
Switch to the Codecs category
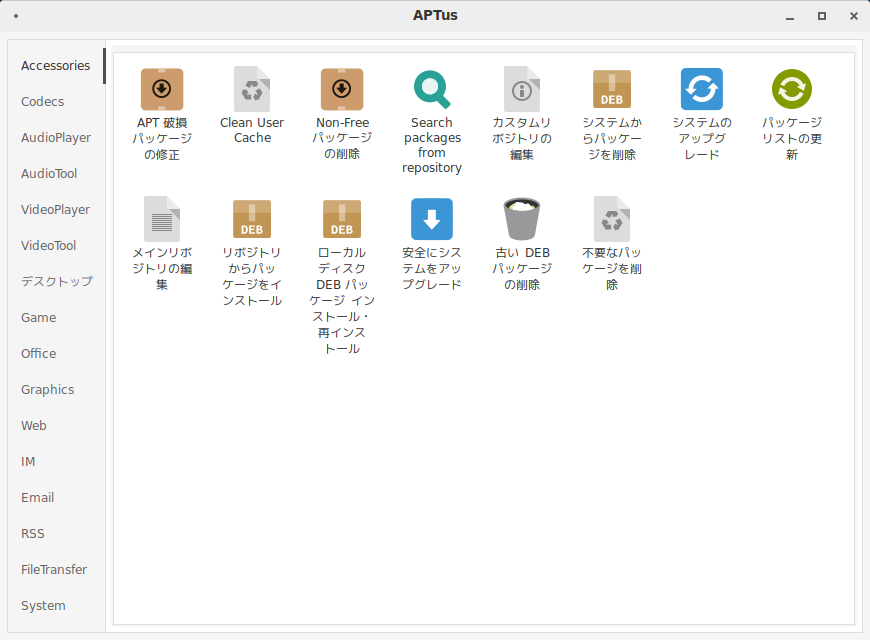tap(55, 102)
